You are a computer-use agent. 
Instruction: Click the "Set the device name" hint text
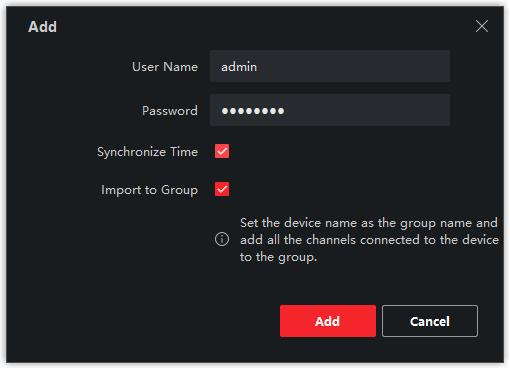click(x=369, y=240)
